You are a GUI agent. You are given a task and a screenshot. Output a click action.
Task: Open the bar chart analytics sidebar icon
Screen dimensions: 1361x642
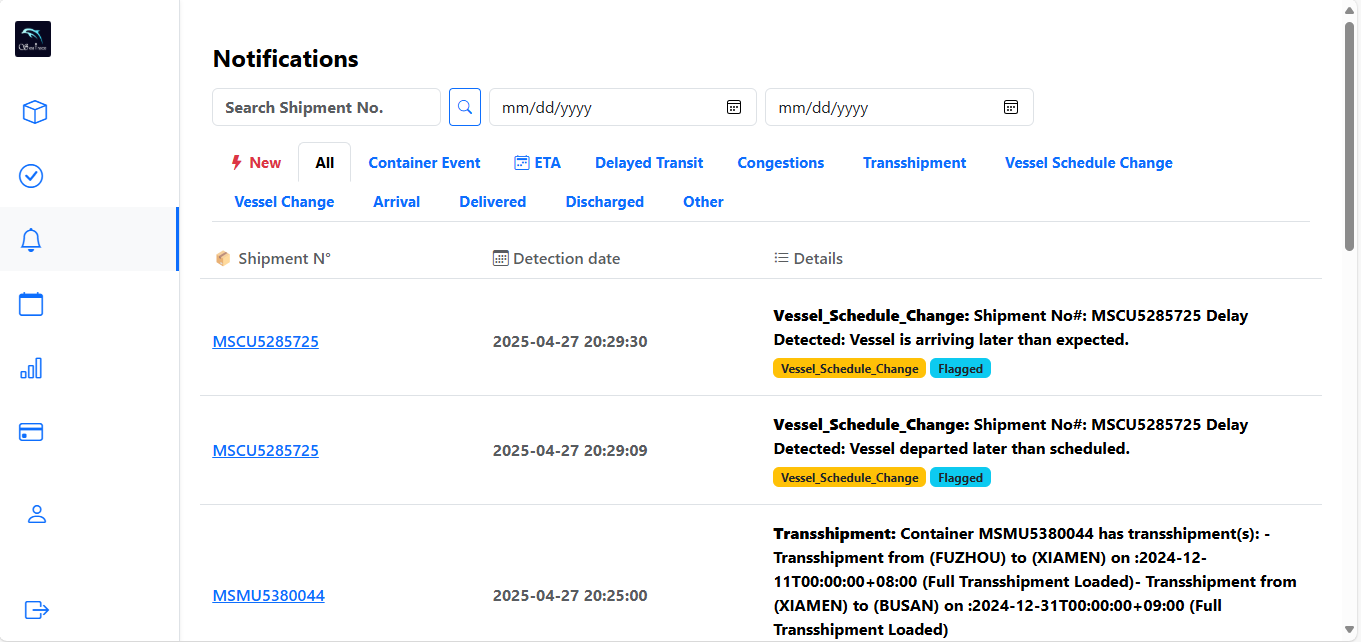31,368
